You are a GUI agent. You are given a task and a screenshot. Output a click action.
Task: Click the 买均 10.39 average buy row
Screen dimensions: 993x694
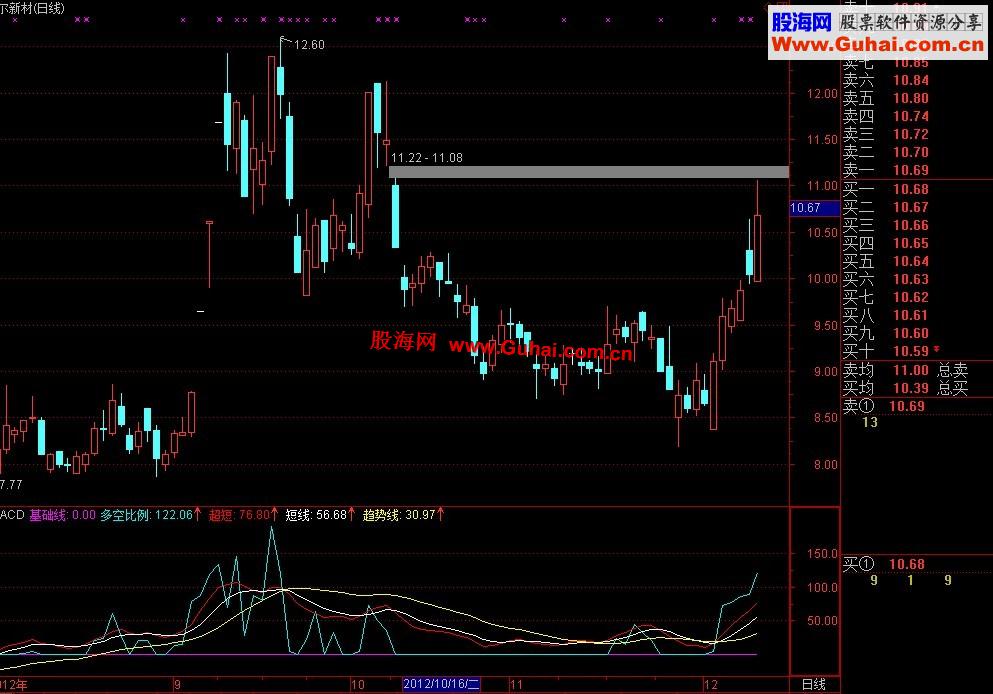886,388
